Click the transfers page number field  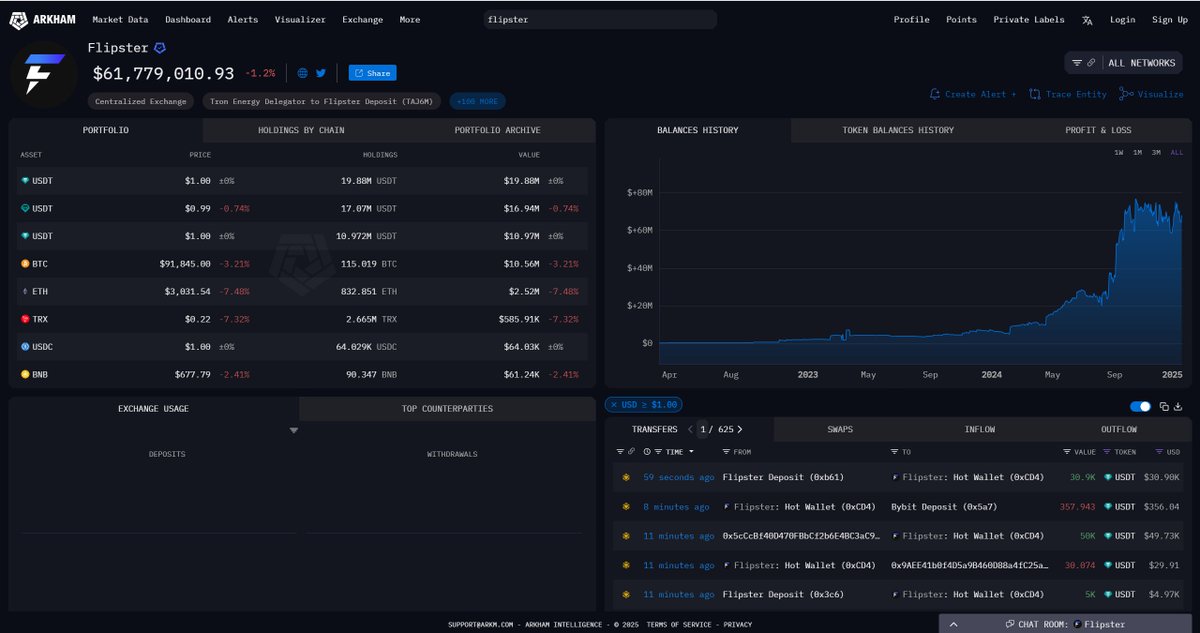pos(704,429)
